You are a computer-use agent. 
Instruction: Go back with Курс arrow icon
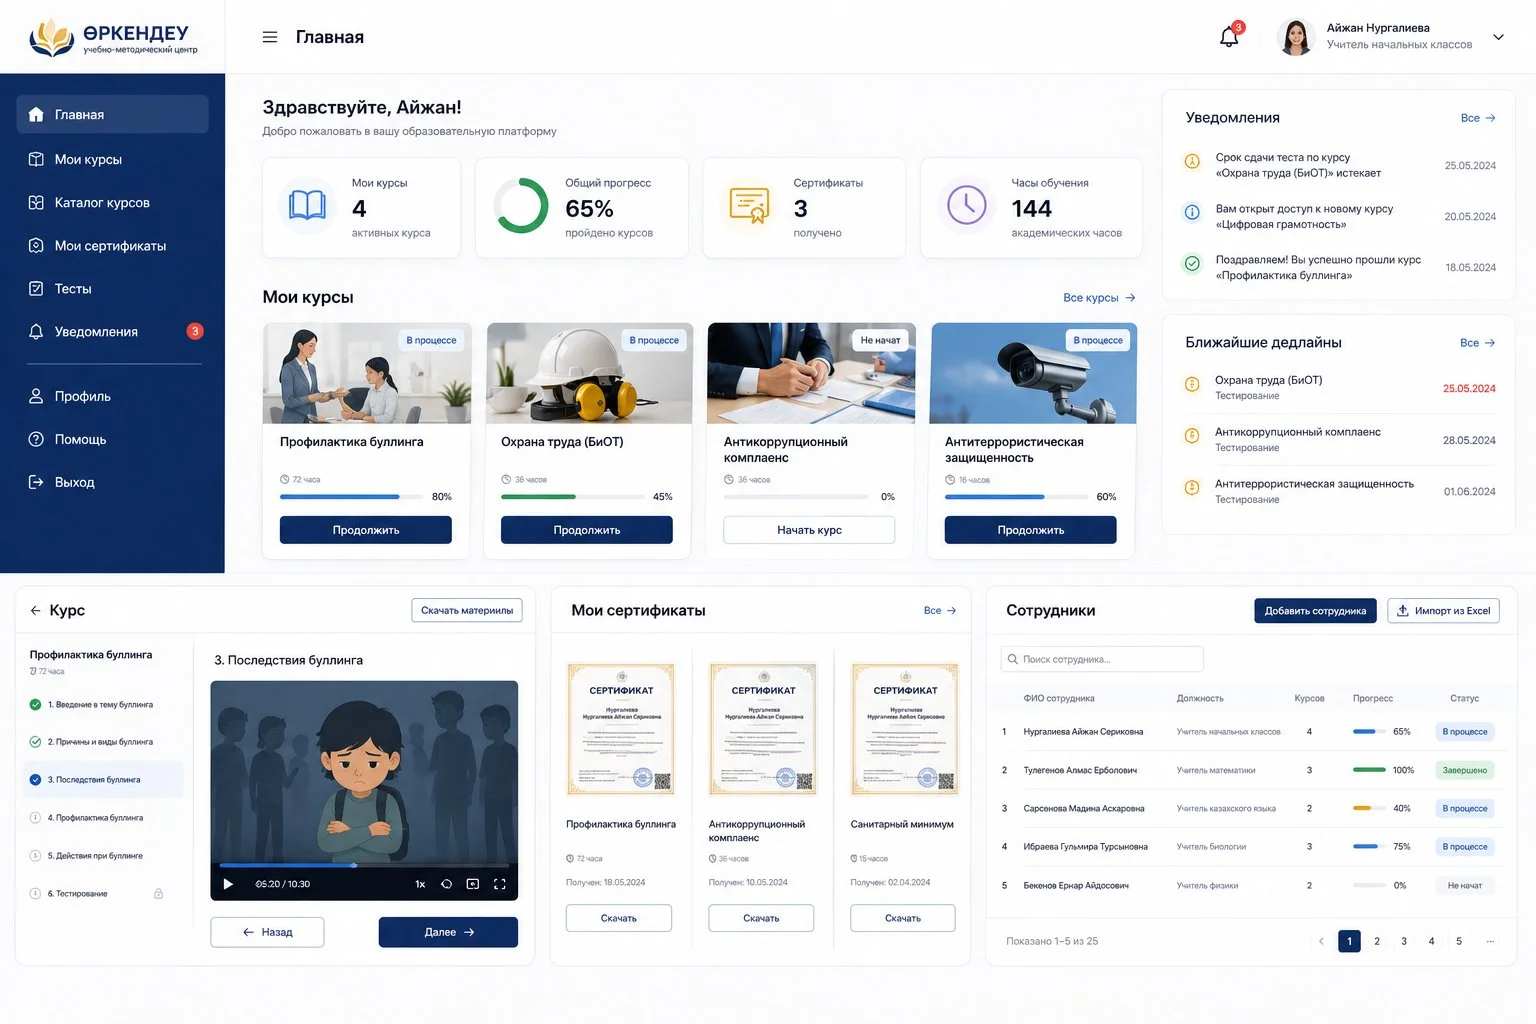coord(35,610)
